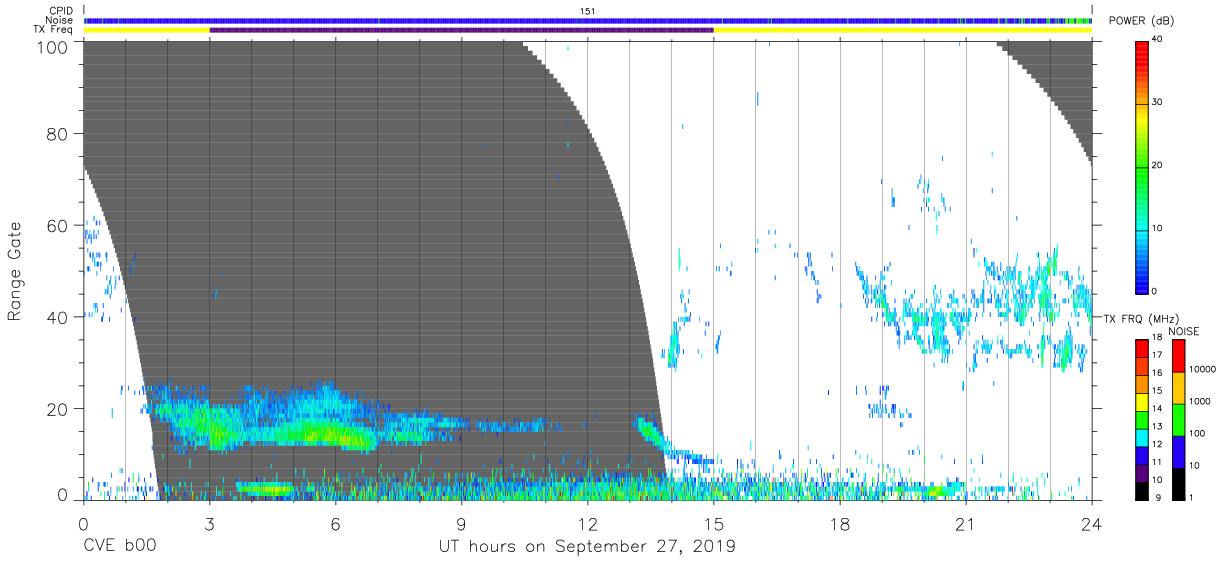Click the UT hours on September 27, 2019 title
The width and height of the screenshot is (1228, 567).
(x=587, y=547)
